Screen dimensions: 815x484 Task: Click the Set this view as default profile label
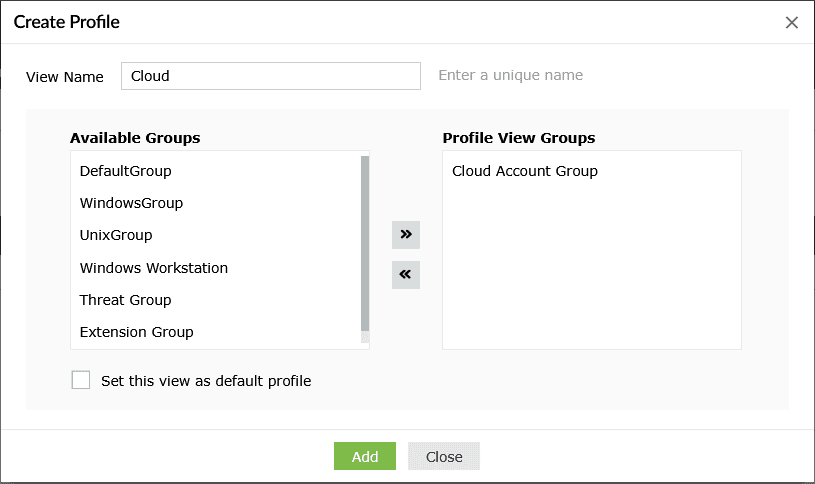click(x=206, y=381)
